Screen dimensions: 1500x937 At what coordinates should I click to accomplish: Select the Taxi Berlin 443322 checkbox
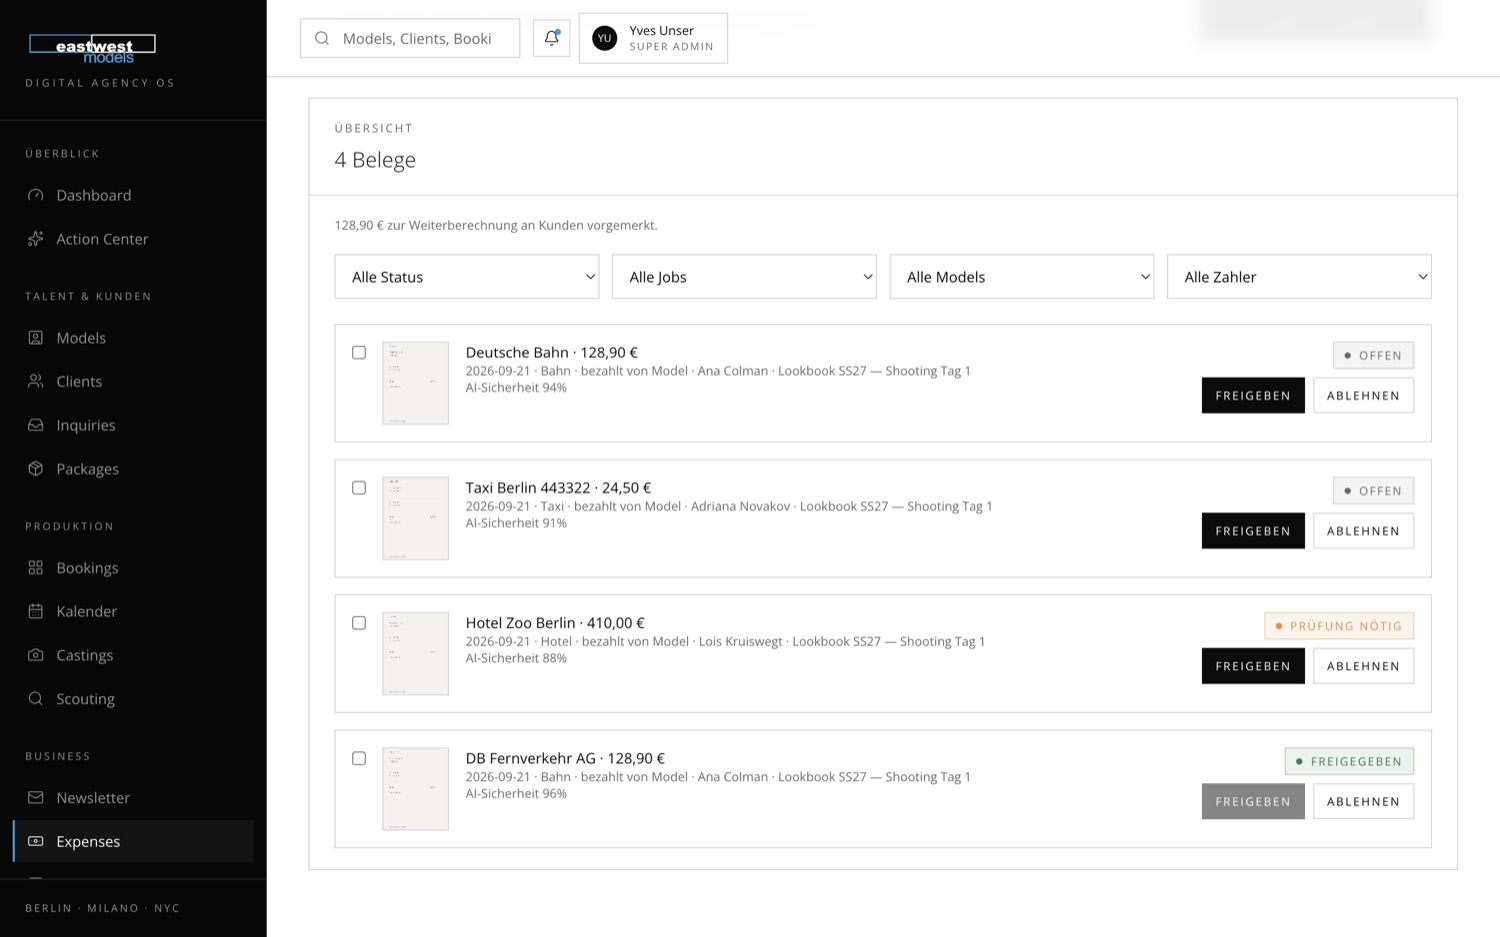click(359, 488)
